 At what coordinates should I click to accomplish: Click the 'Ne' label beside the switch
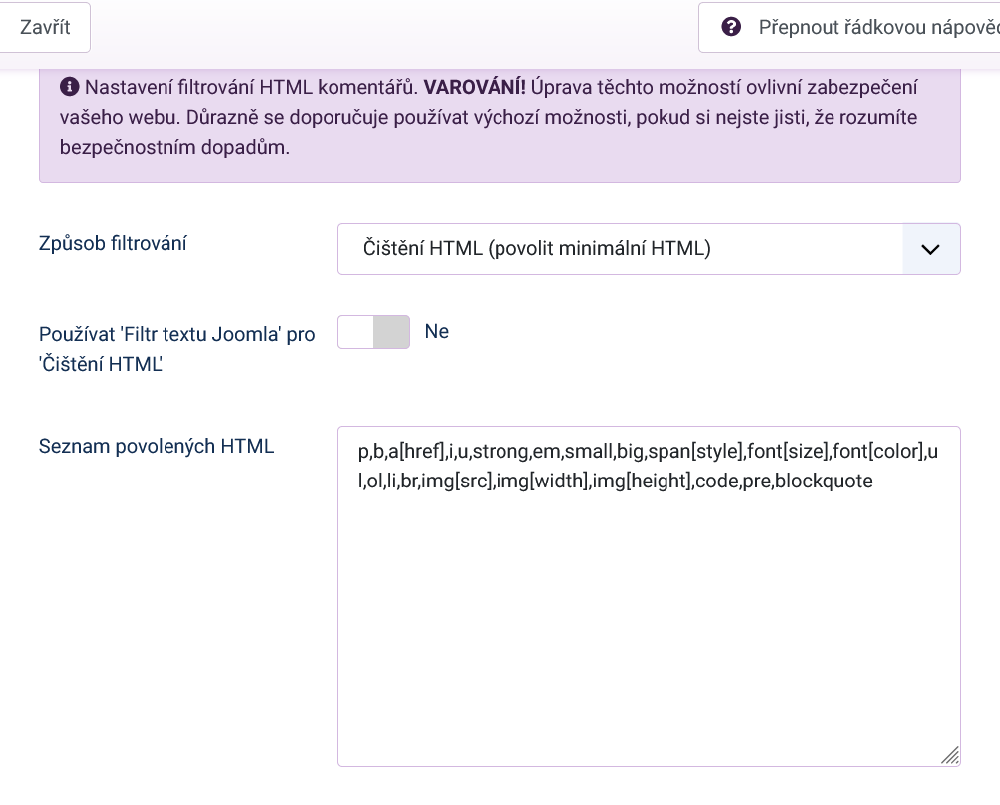437,332
